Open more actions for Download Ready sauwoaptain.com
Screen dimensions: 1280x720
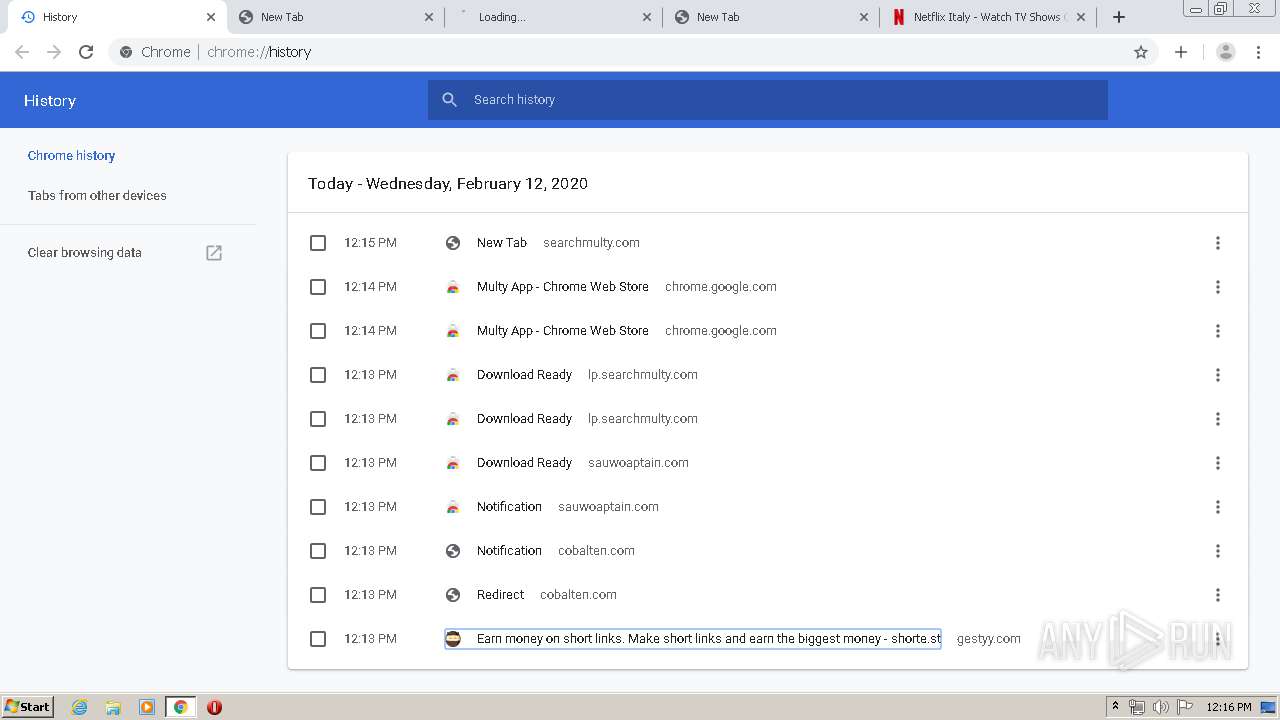point(1218,463)
